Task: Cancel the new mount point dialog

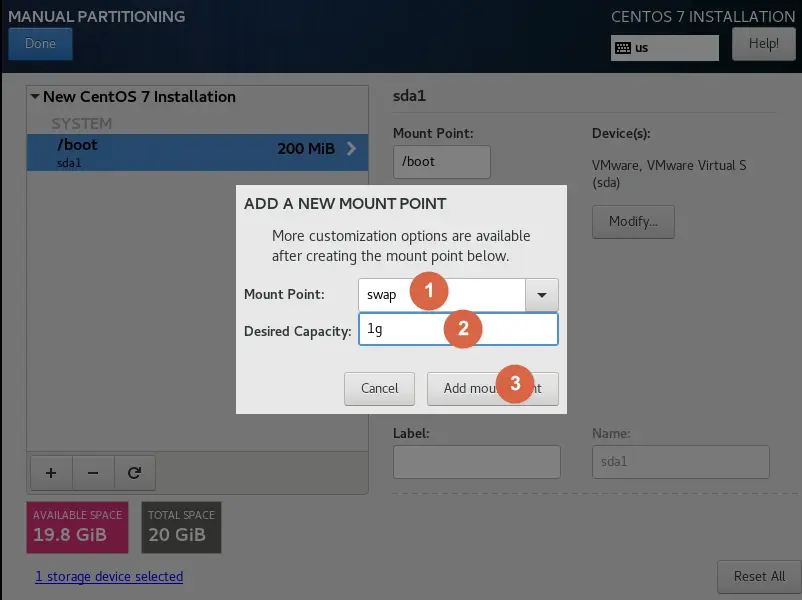Action: tap(380, 389)
